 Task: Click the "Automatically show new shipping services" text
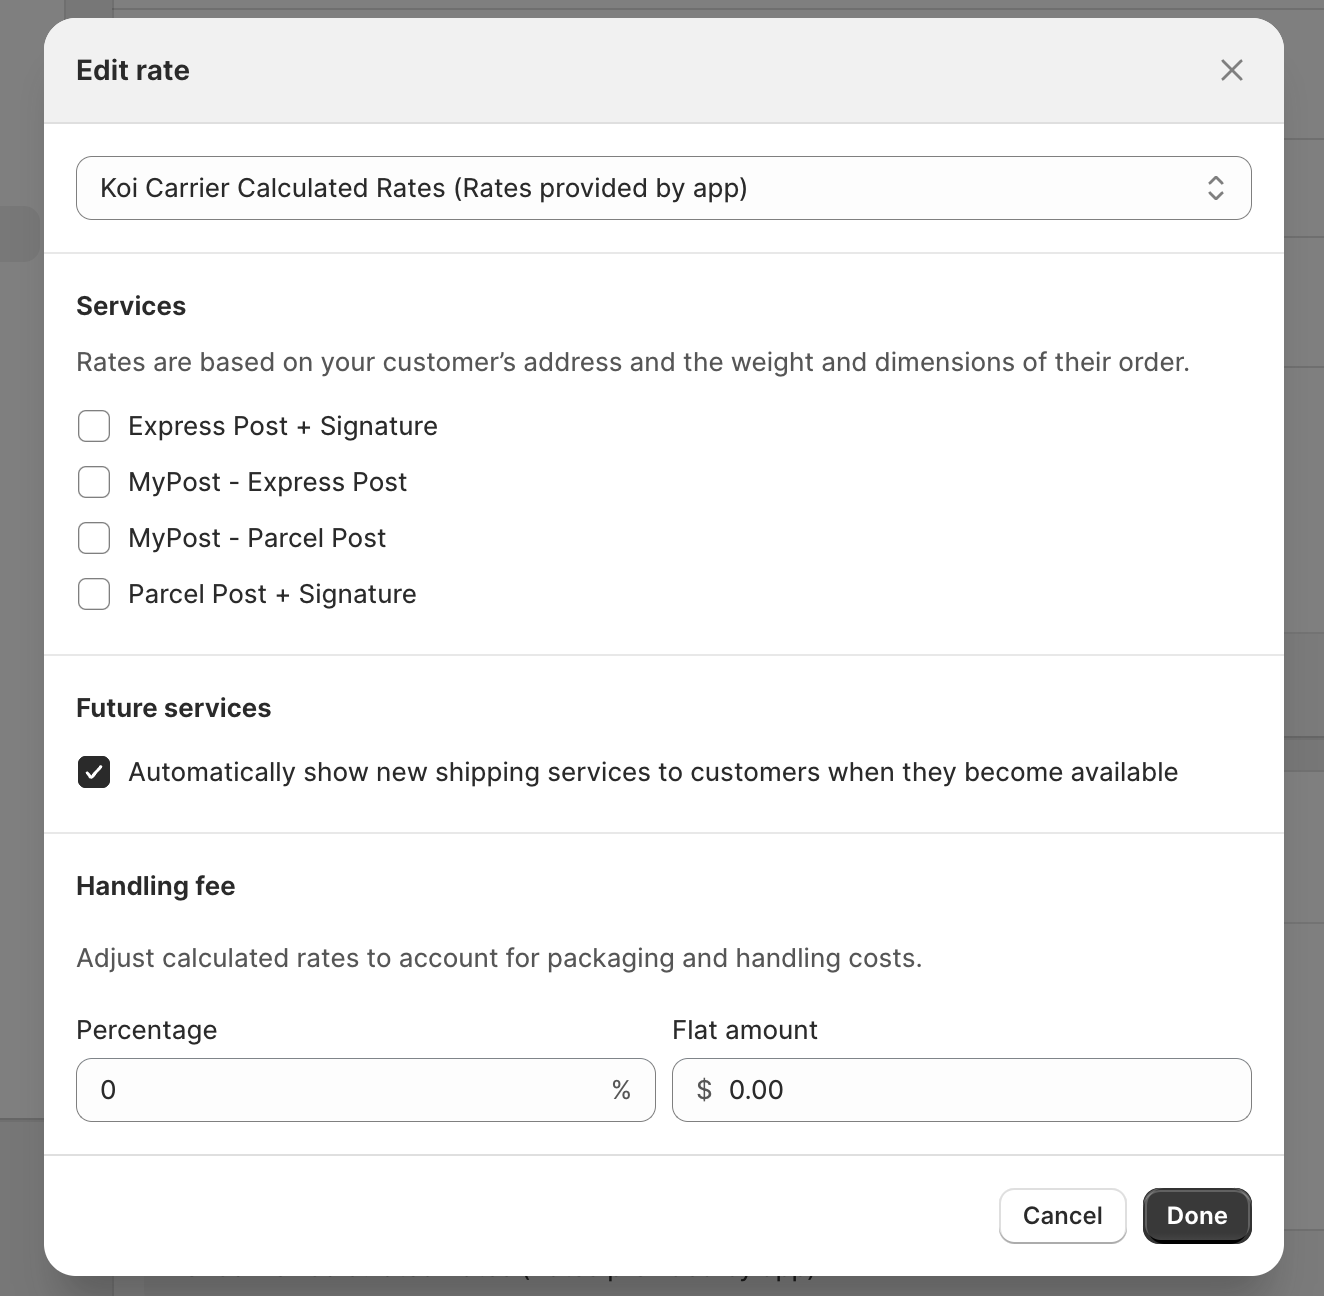pos(653,772)
